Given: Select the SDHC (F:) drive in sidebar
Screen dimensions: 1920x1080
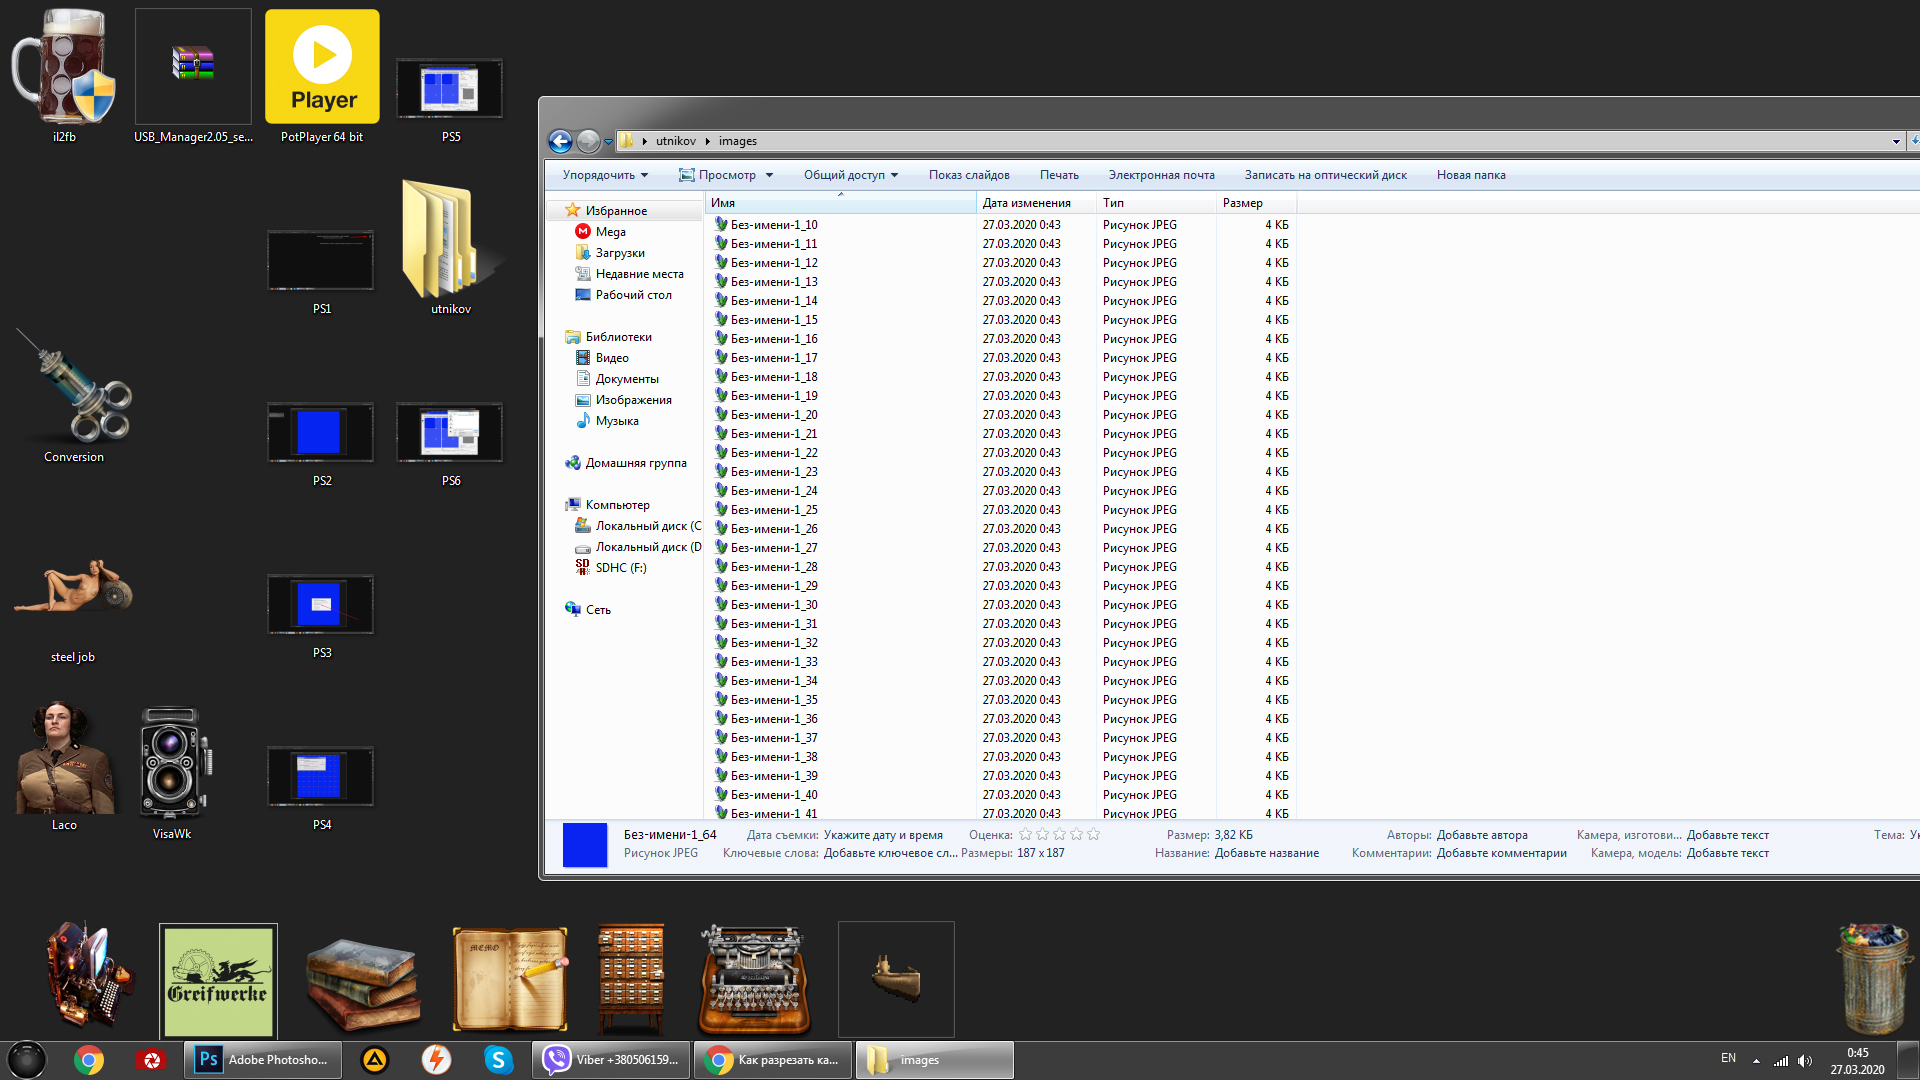Looking at the screenshot, I should (620, 568).
